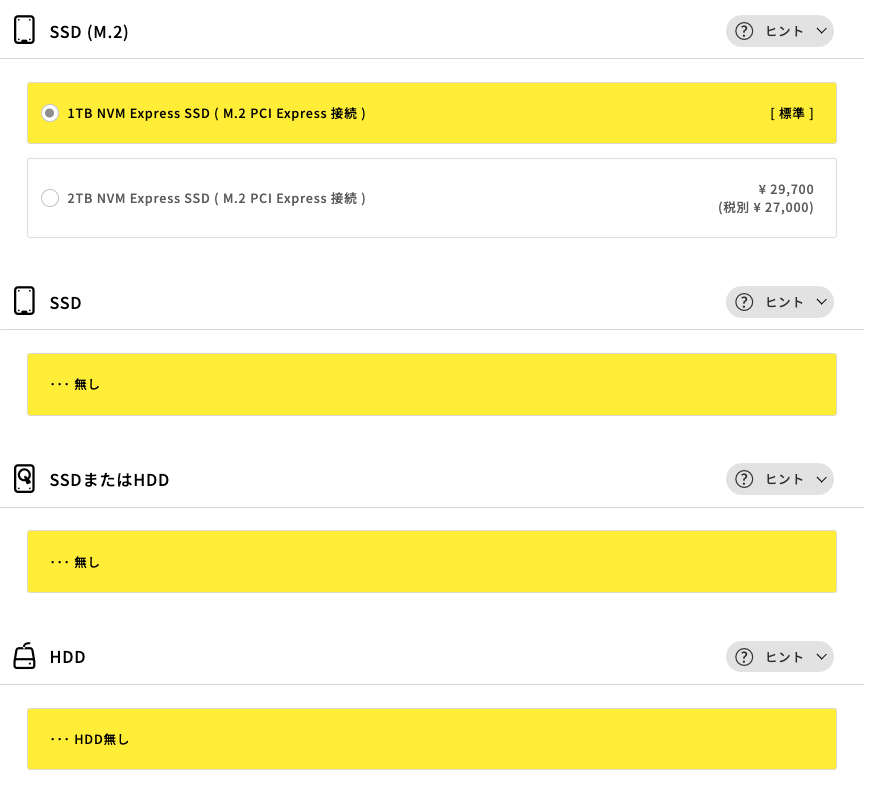Click the SSD section drive icon
869x796 pixels.
tap(24, 301)
